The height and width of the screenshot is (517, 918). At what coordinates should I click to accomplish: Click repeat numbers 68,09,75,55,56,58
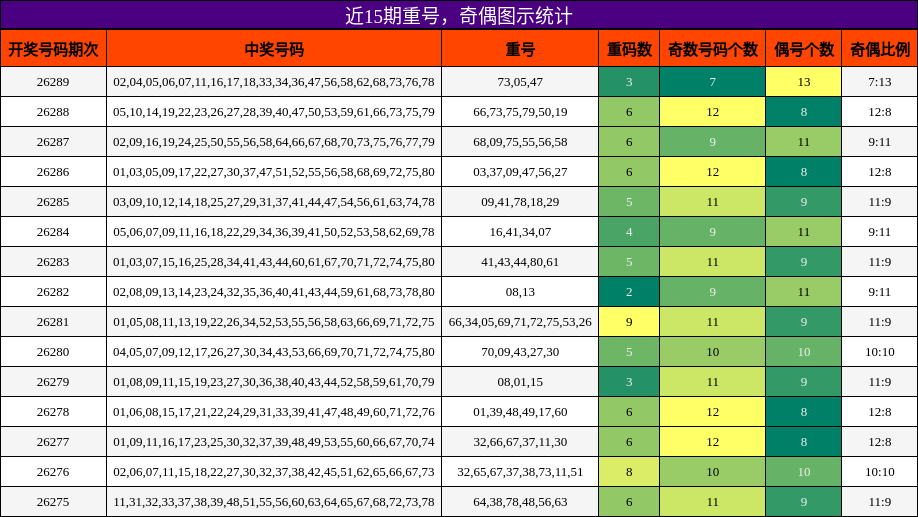[x=520, y=142]
